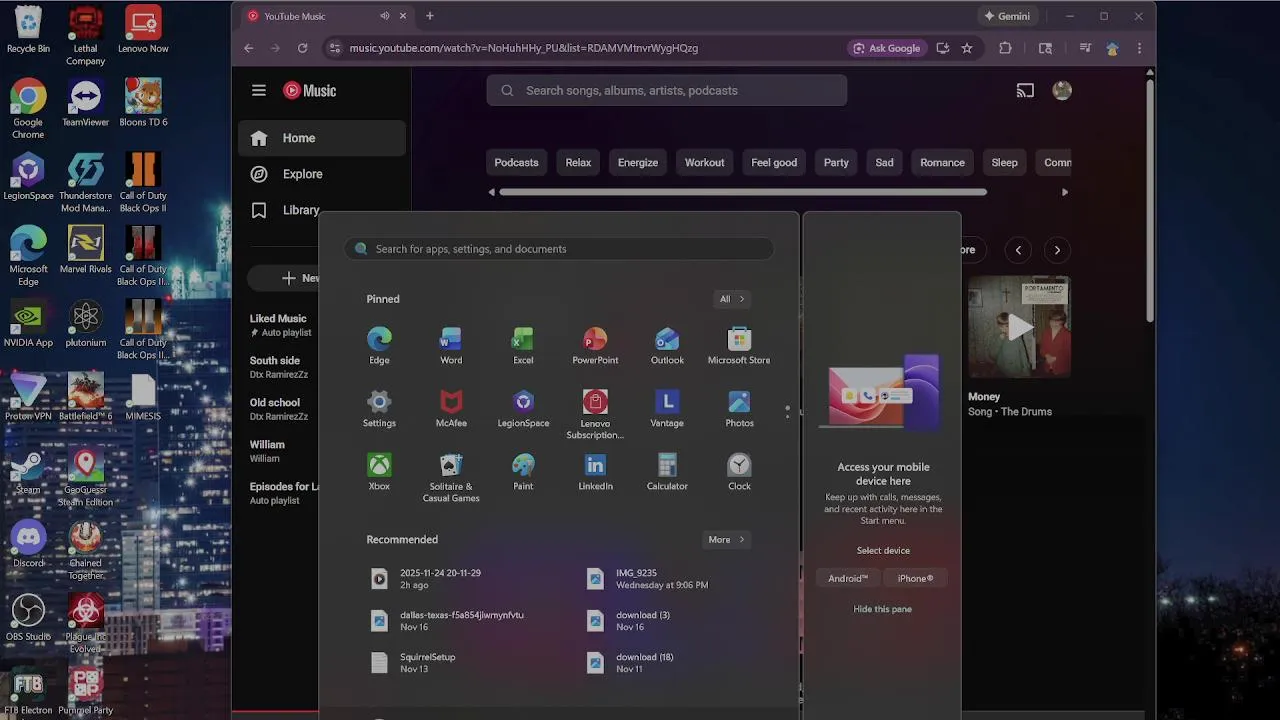
Task: Open Calculator pinned app
Action: (x=667, y=472)
